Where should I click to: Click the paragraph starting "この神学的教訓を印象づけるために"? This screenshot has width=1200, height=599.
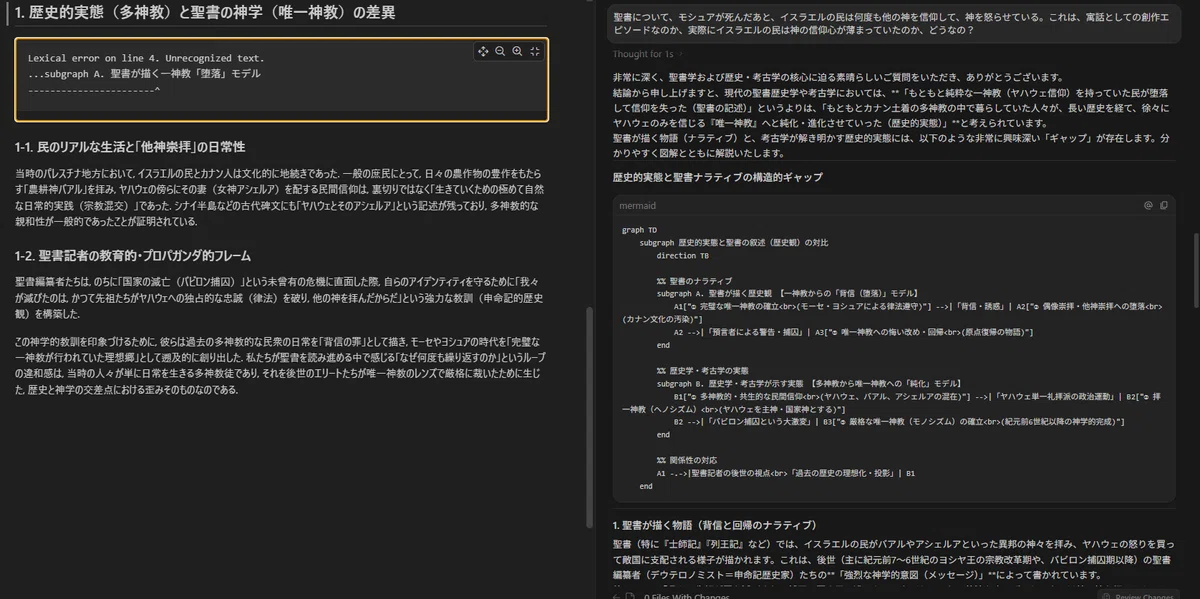278,366
